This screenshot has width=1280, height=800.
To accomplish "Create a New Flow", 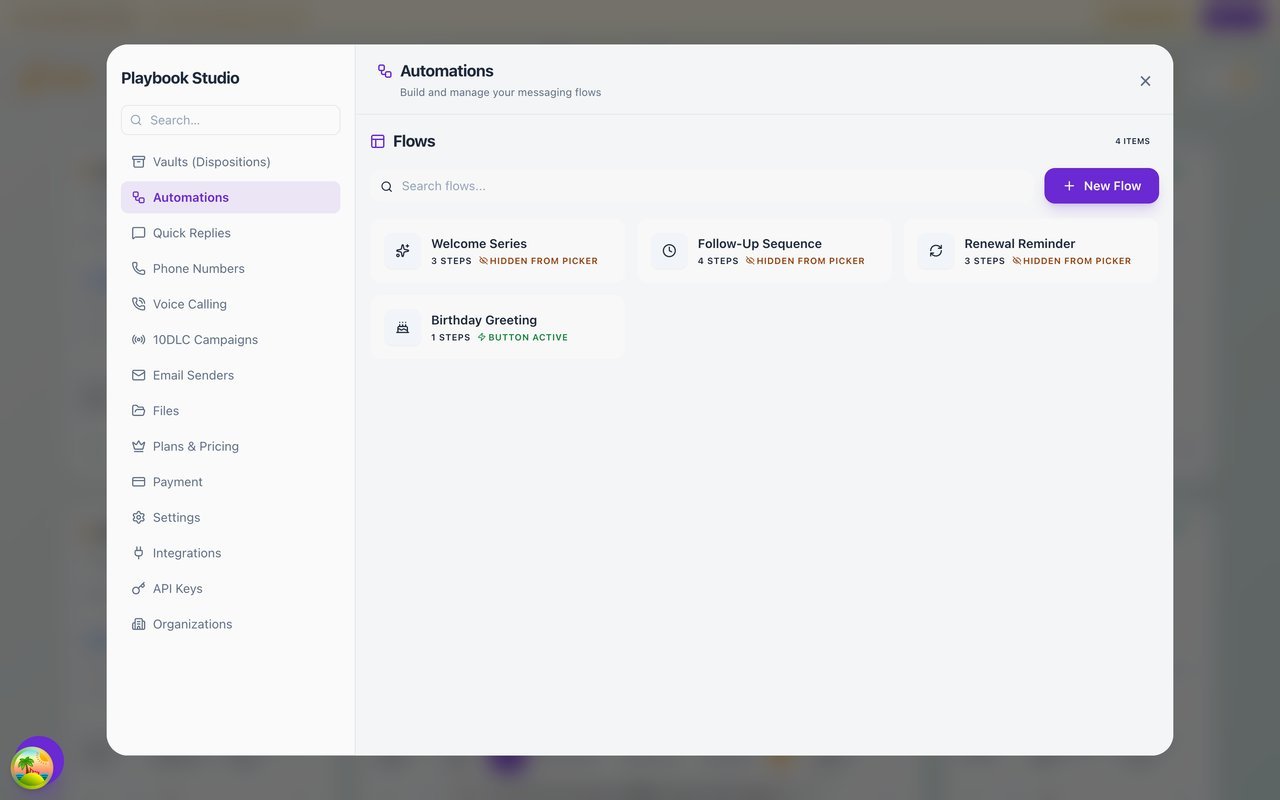I will point(1101,186).
